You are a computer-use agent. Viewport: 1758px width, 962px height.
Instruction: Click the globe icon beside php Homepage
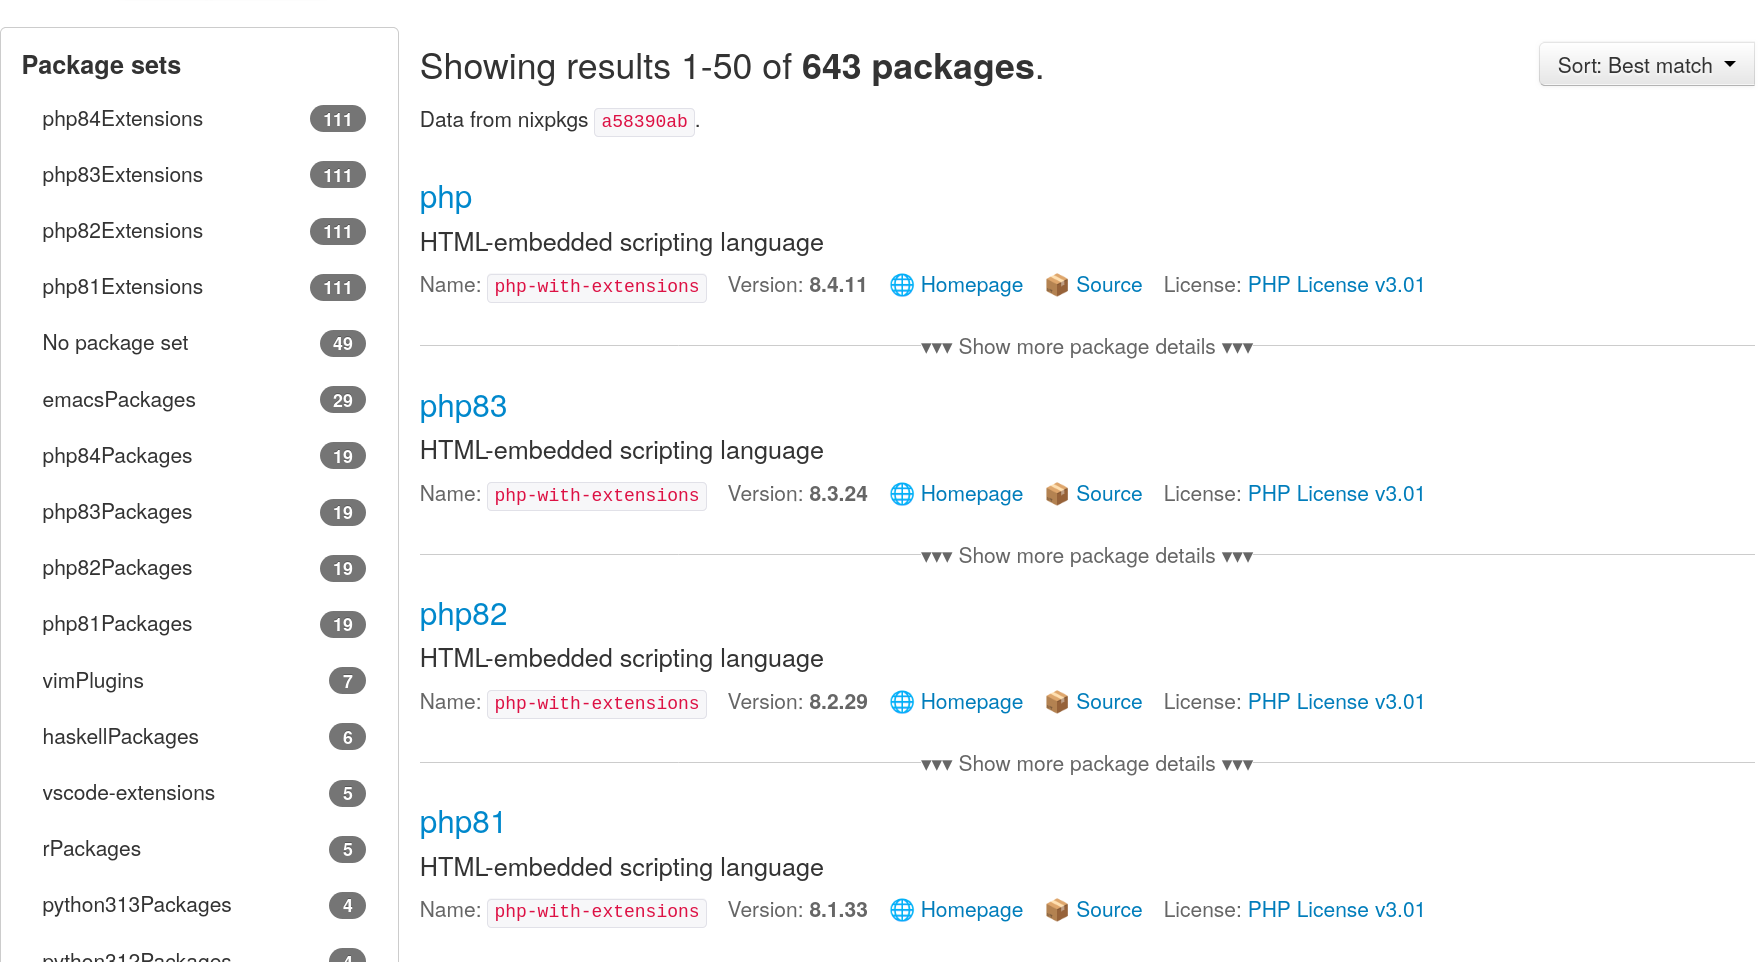pyautogui.click(x=901, y=285)
